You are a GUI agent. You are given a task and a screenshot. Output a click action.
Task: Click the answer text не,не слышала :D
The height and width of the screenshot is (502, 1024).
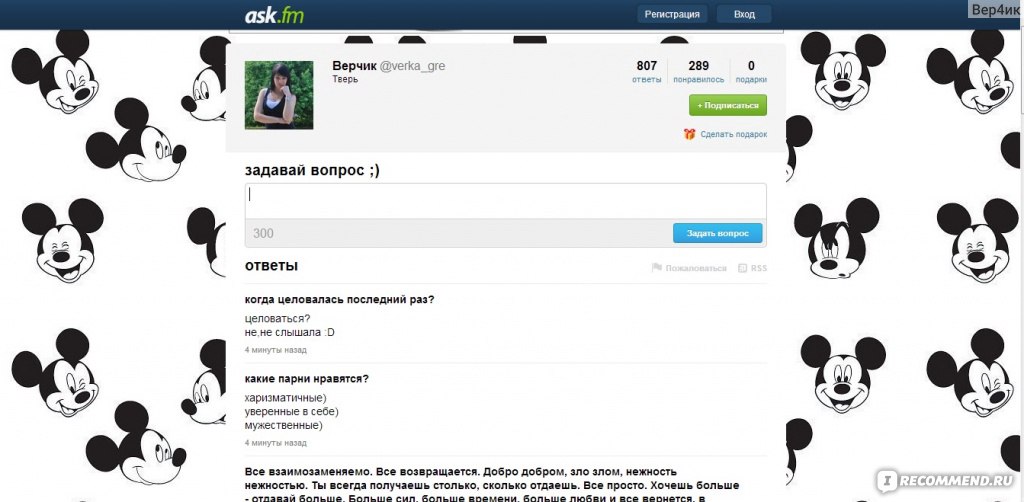pos(289,332)
